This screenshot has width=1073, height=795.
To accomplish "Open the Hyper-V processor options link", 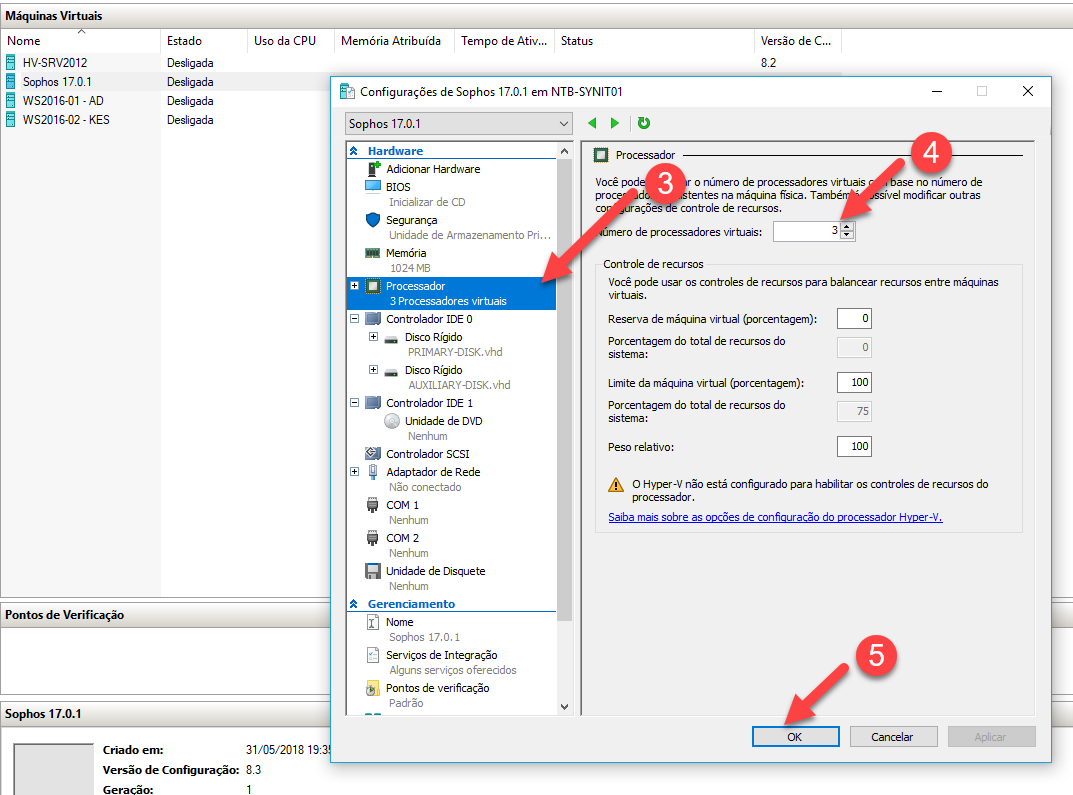I will coord(775,517).
